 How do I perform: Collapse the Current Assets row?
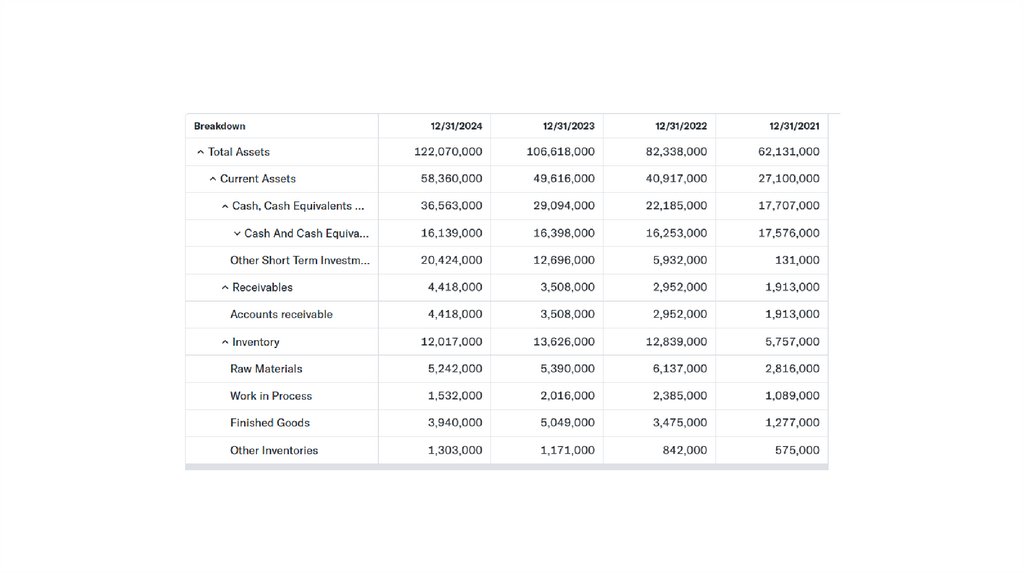(213, 179)
